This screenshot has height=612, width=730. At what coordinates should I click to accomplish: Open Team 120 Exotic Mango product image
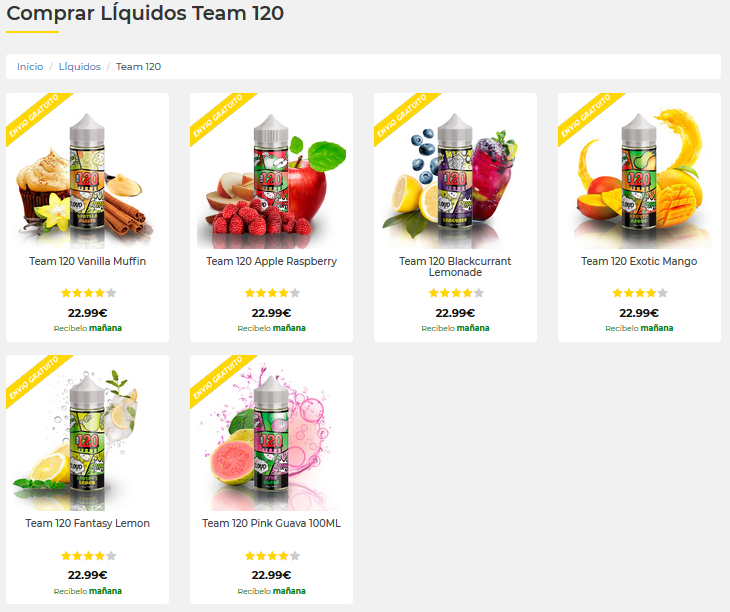tap(639, 179)
